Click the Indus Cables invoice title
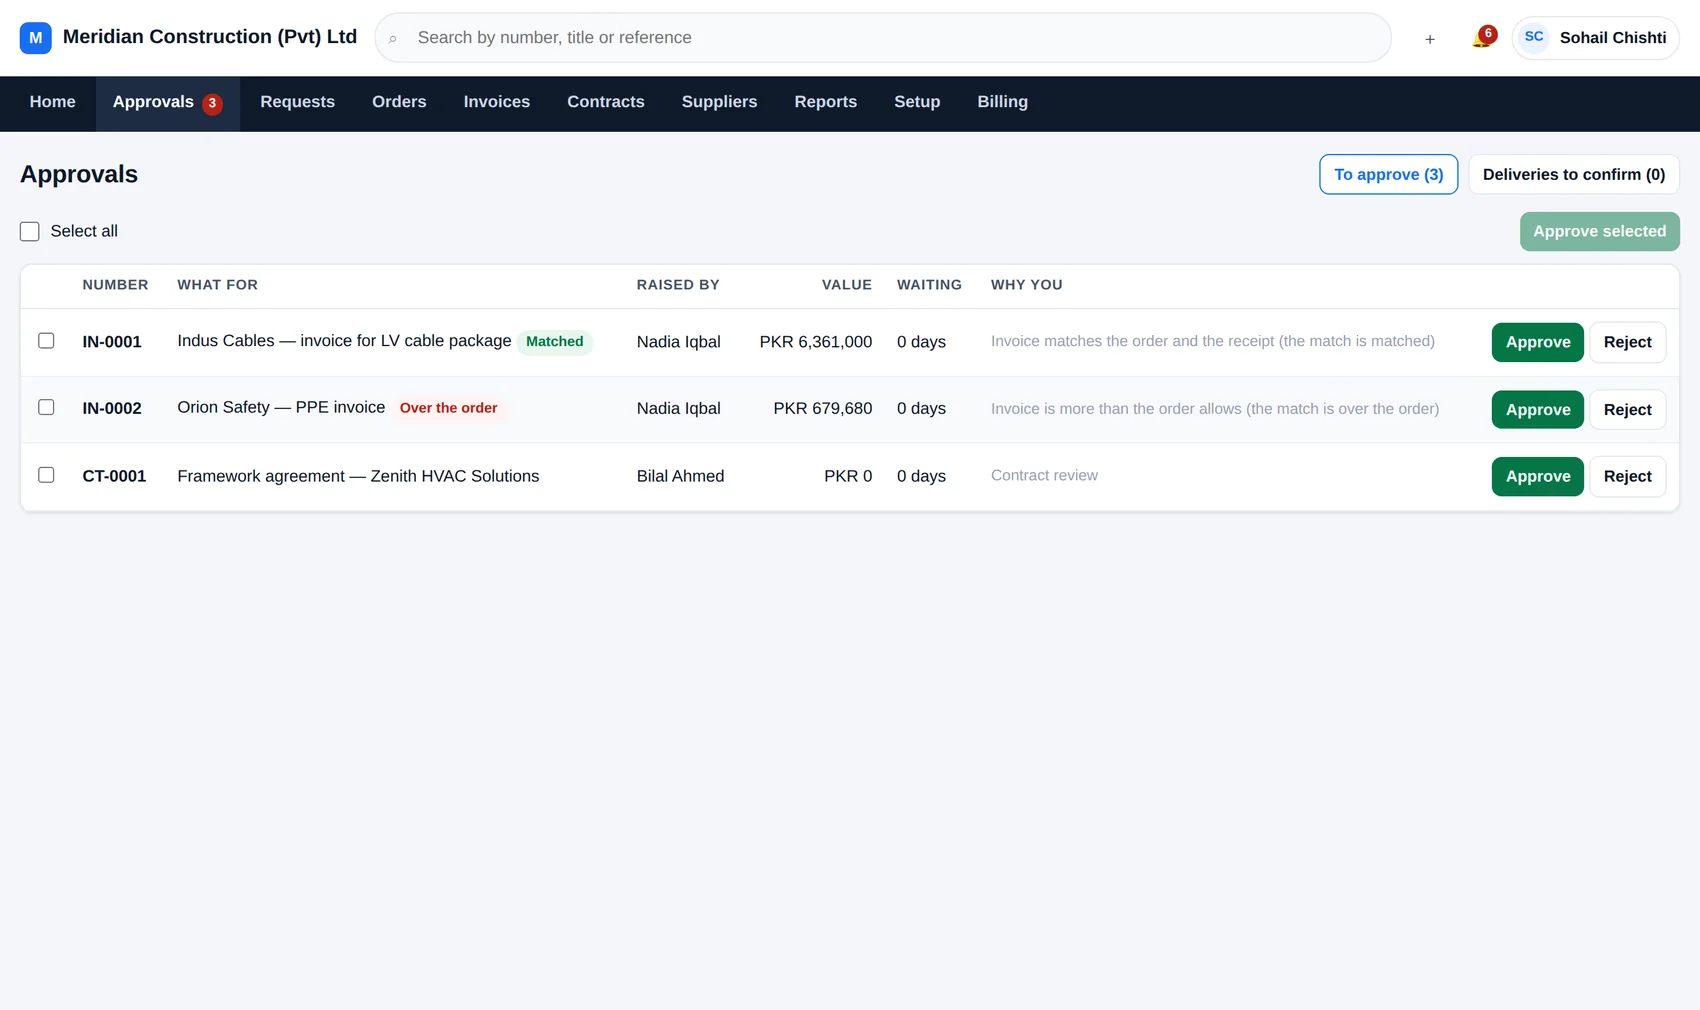The image size is (1700, 1010). [x=344, y=341]
